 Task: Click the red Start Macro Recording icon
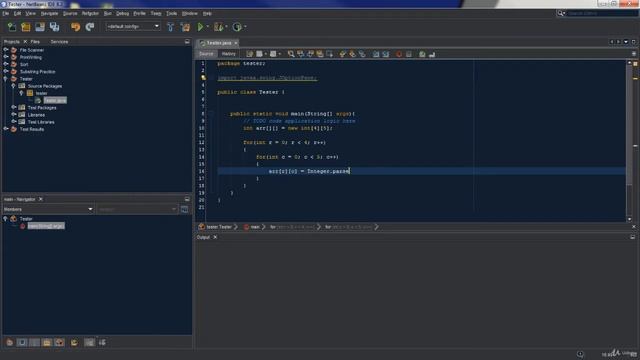(399, 54)
